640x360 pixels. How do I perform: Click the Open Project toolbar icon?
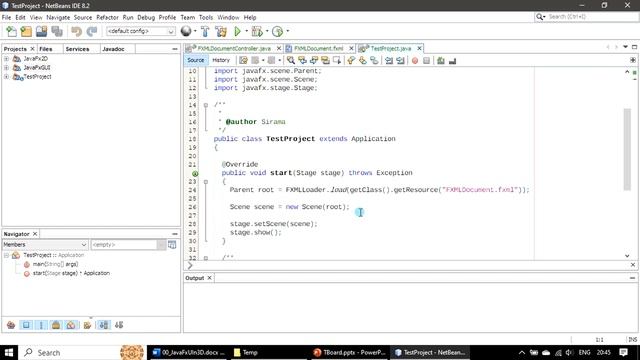point(42,31)
